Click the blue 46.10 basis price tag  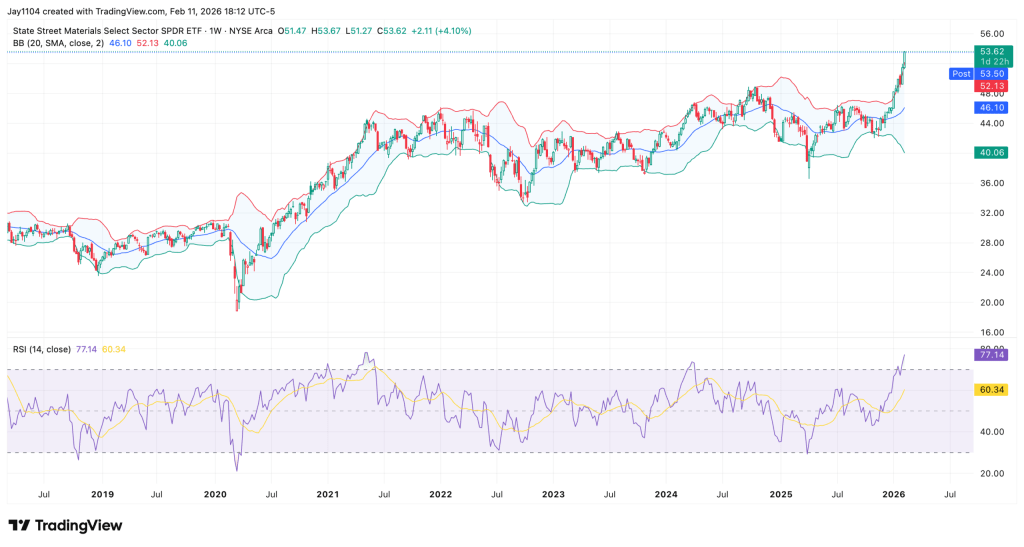point(991,106)
